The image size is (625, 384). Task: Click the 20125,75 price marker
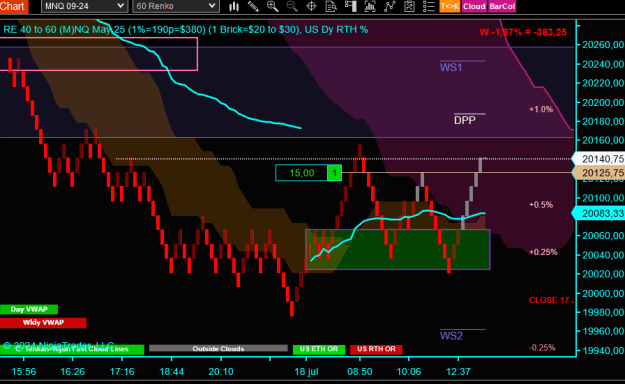(599, 173)
